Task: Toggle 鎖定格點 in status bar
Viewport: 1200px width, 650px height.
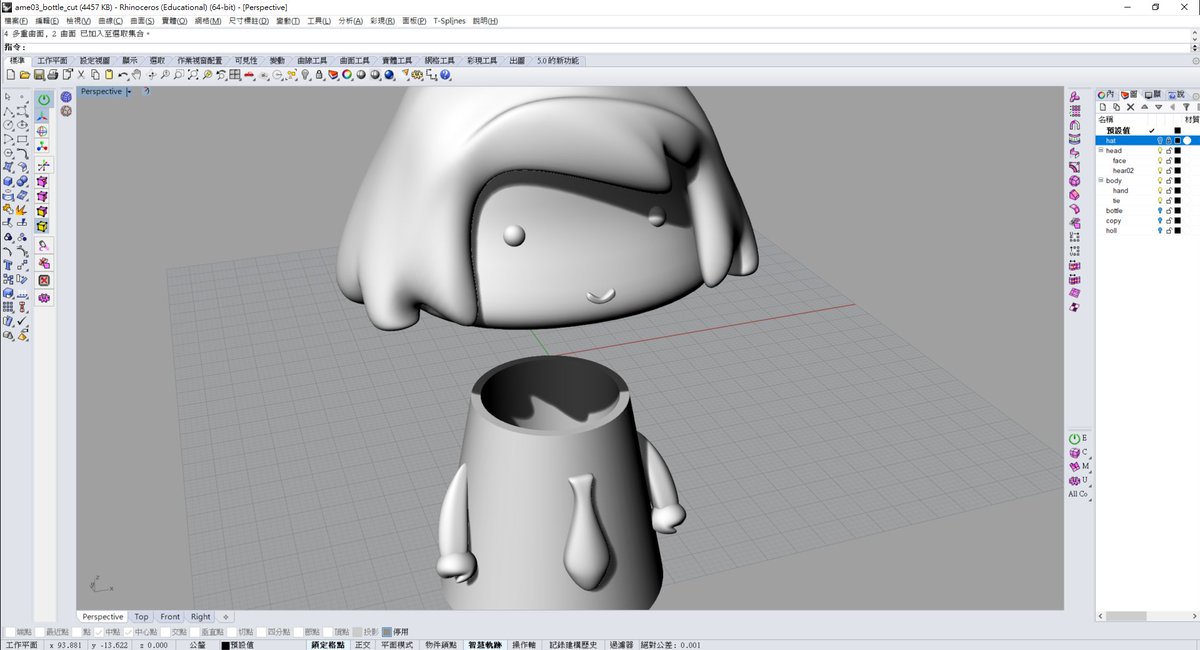Action: point(330,645)
